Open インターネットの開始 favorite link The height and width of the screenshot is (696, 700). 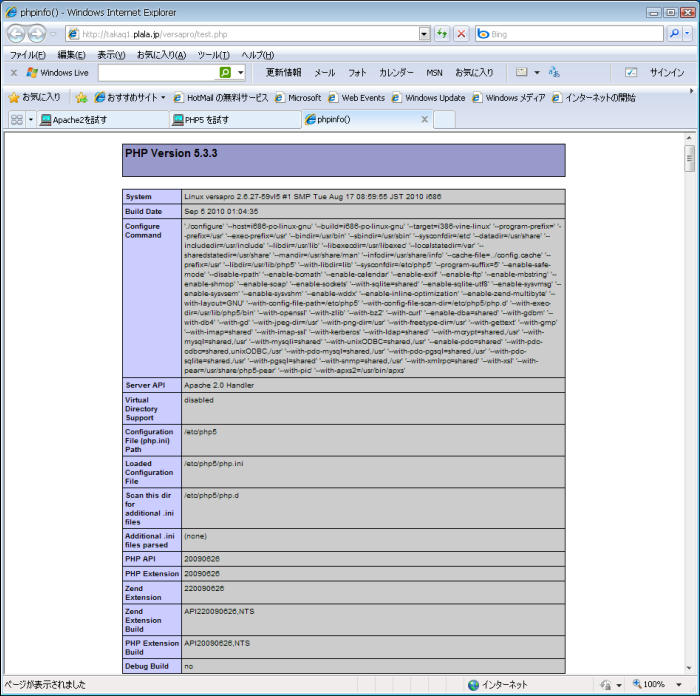pyautogui.click(x=593, y=97)
